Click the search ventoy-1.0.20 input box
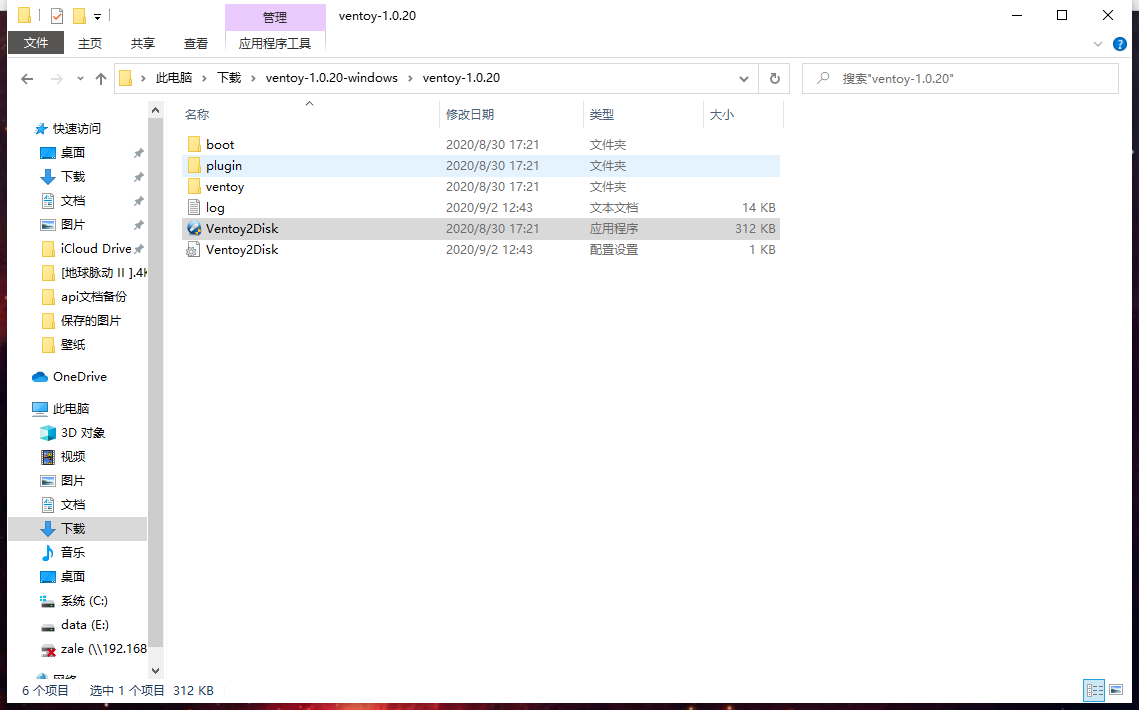This screenshot has height=710, width=1139. [960, 78]
